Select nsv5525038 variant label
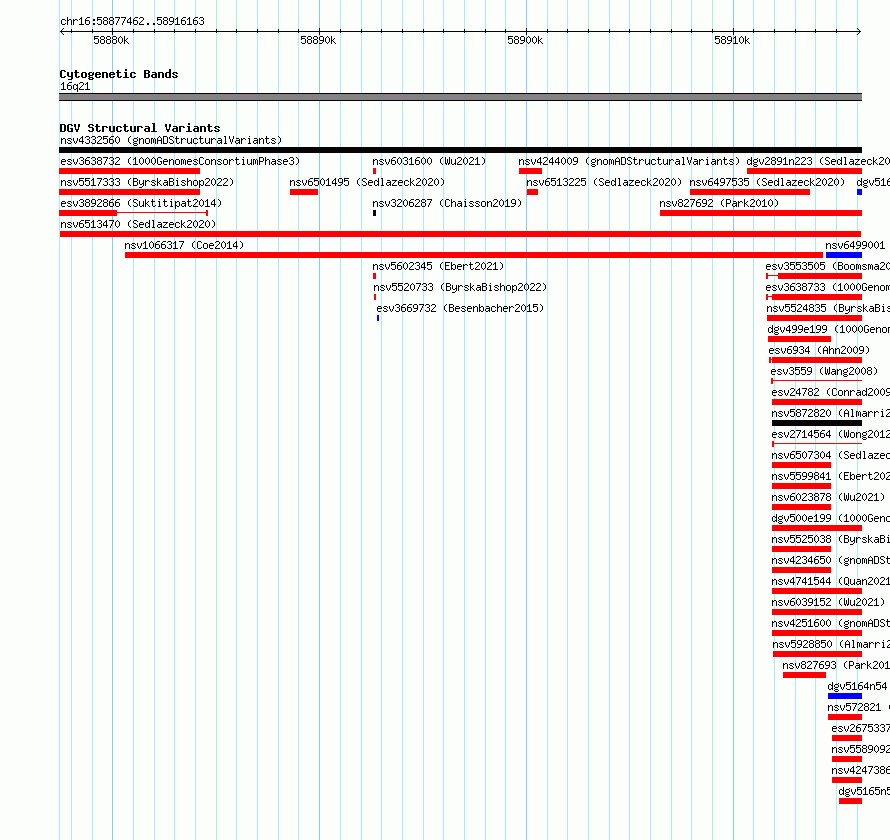This screenshot has width=890, height=840. click(830, 539)
